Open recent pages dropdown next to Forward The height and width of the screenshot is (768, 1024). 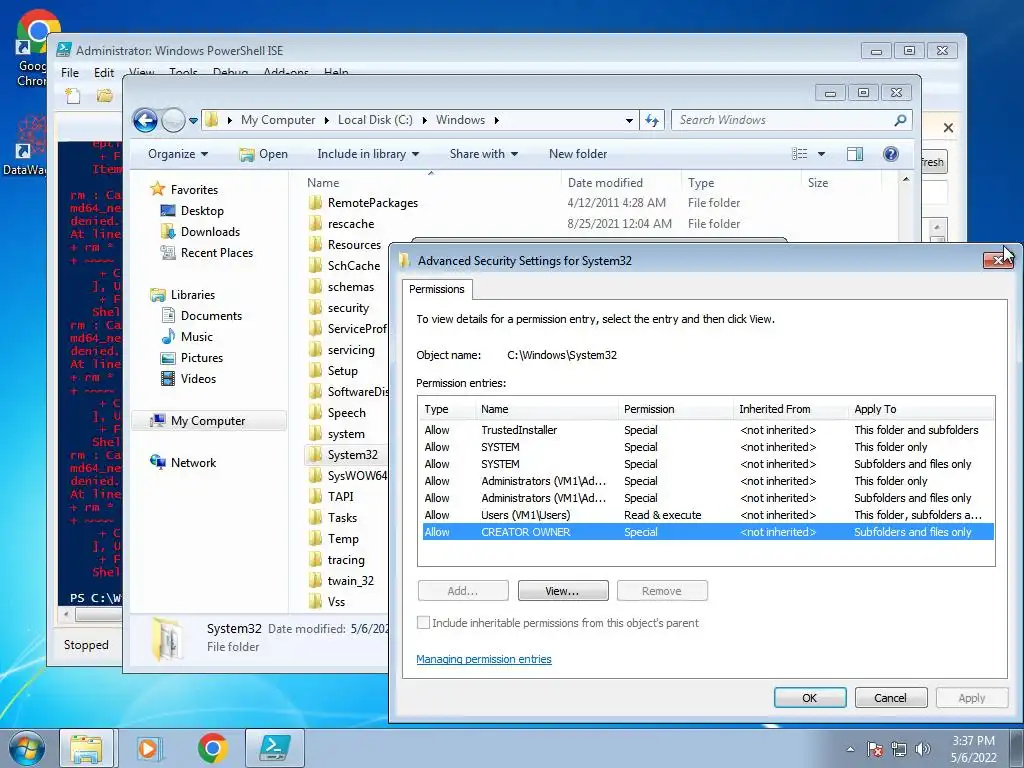pos(193,120)
